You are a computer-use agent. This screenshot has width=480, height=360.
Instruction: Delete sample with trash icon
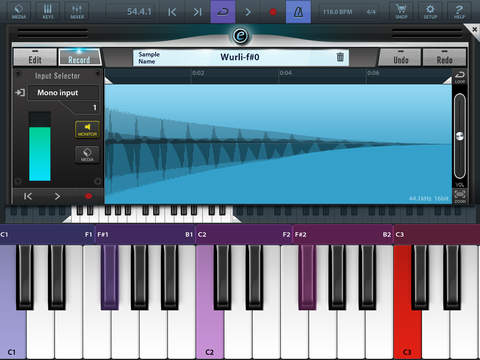click(x=340, y=57)
